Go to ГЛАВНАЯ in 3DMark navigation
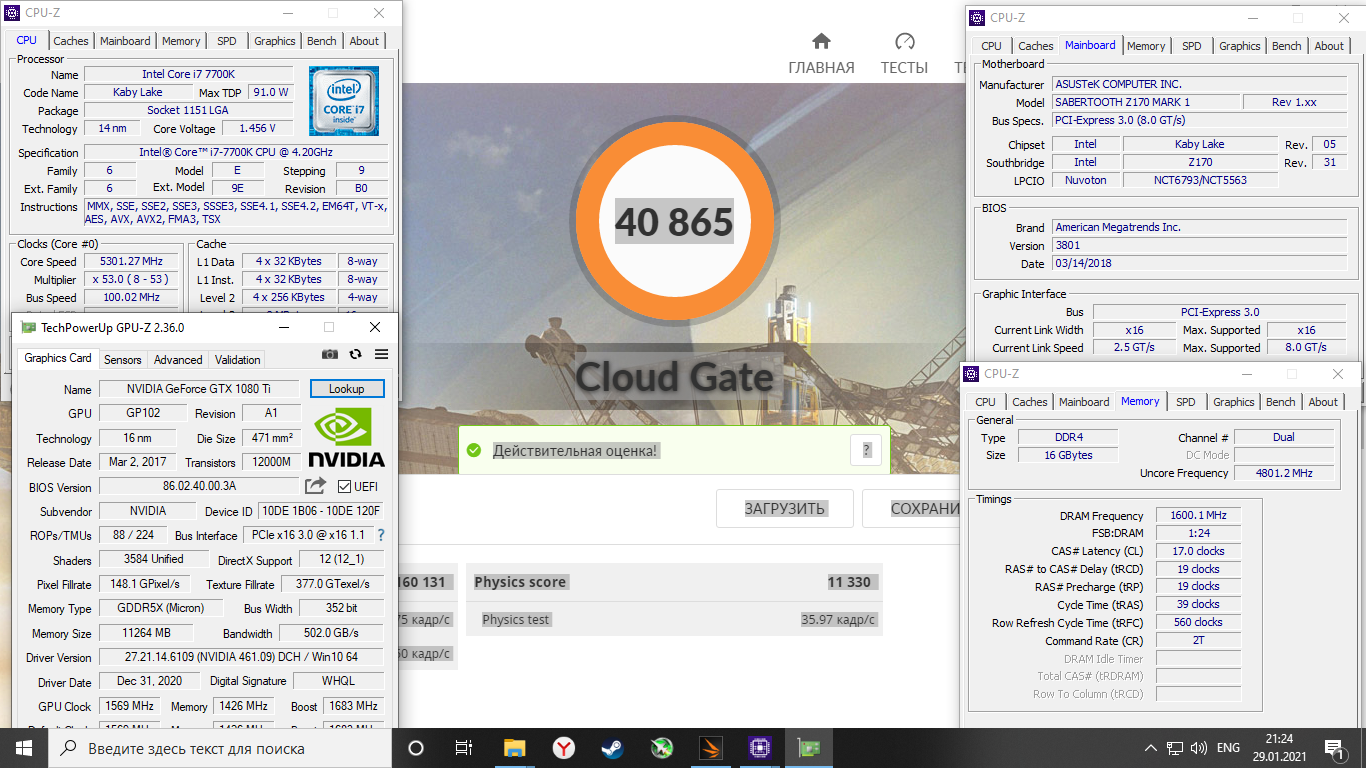Image resolution: width=1366 pixels, height=768 pixels. 822,68
